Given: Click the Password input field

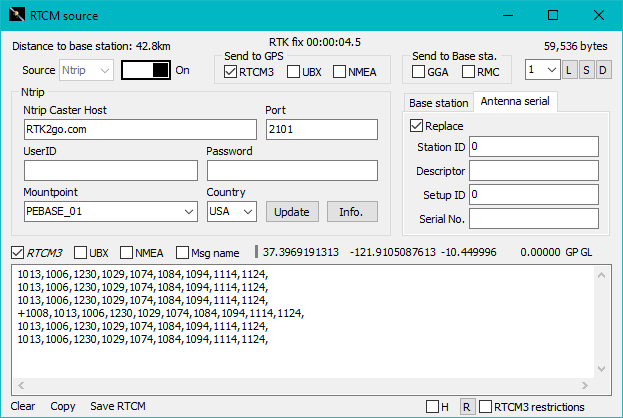Looking at the screenshot, I should 292,170.
